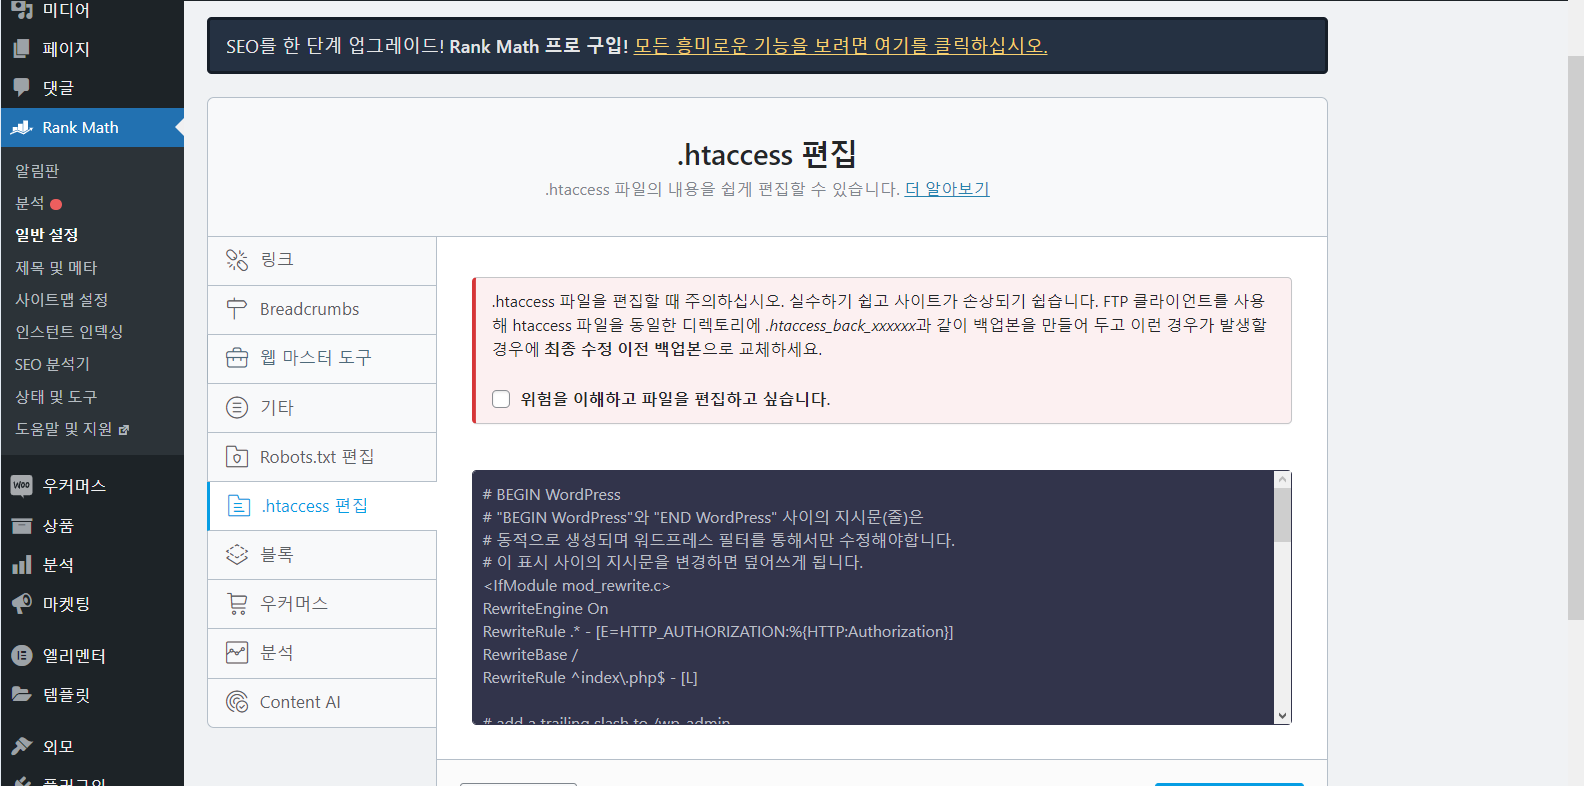This screenshot has width=1584, height=786.
Task: Click inside the .htaccess code editor textarea
Action: [x=873, y=597]
